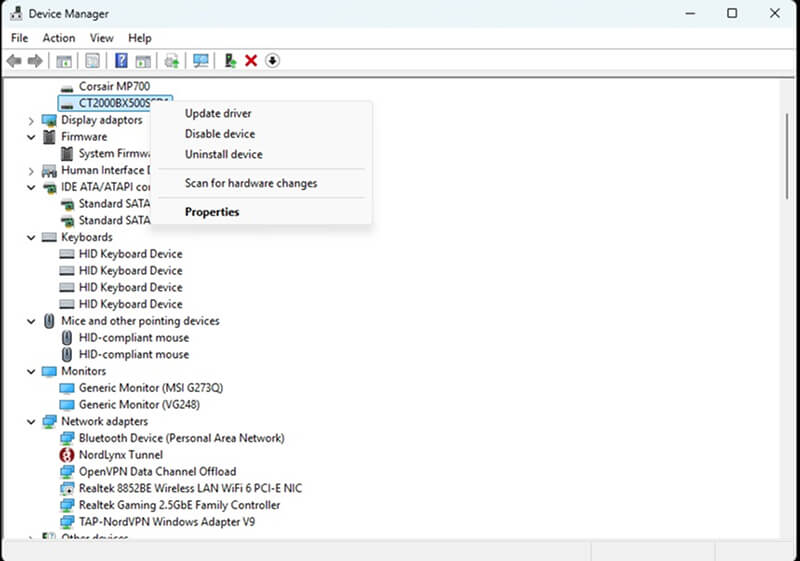Select Generic Monitor (MSI G273Q)
800x561 pixels.
click(x=151, y=388)
